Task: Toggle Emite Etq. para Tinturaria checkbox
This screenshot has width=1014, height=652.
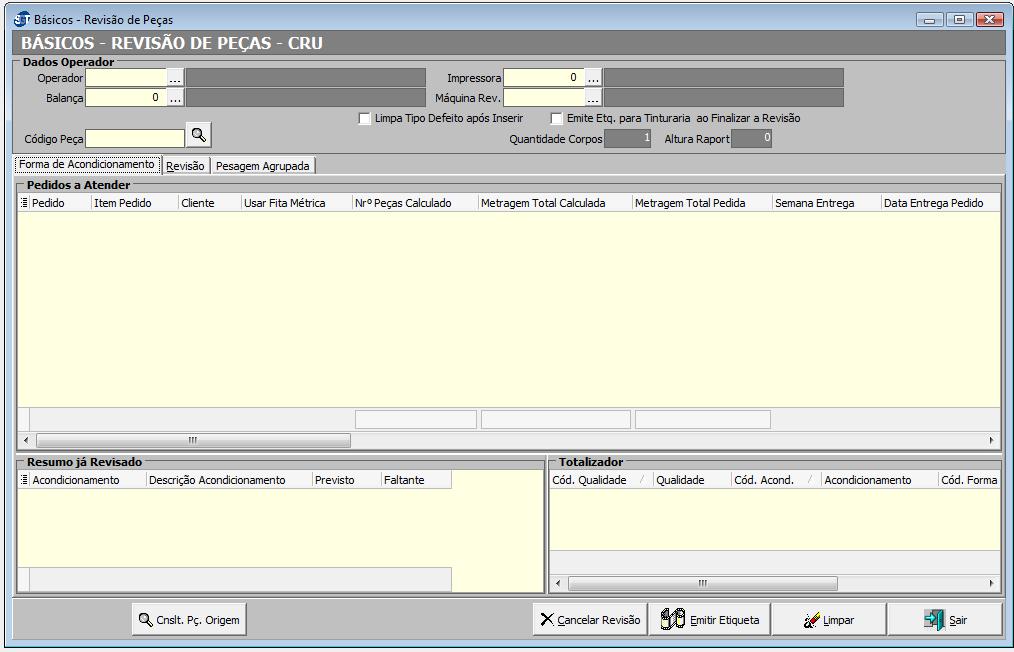Action: coord(557,118)
